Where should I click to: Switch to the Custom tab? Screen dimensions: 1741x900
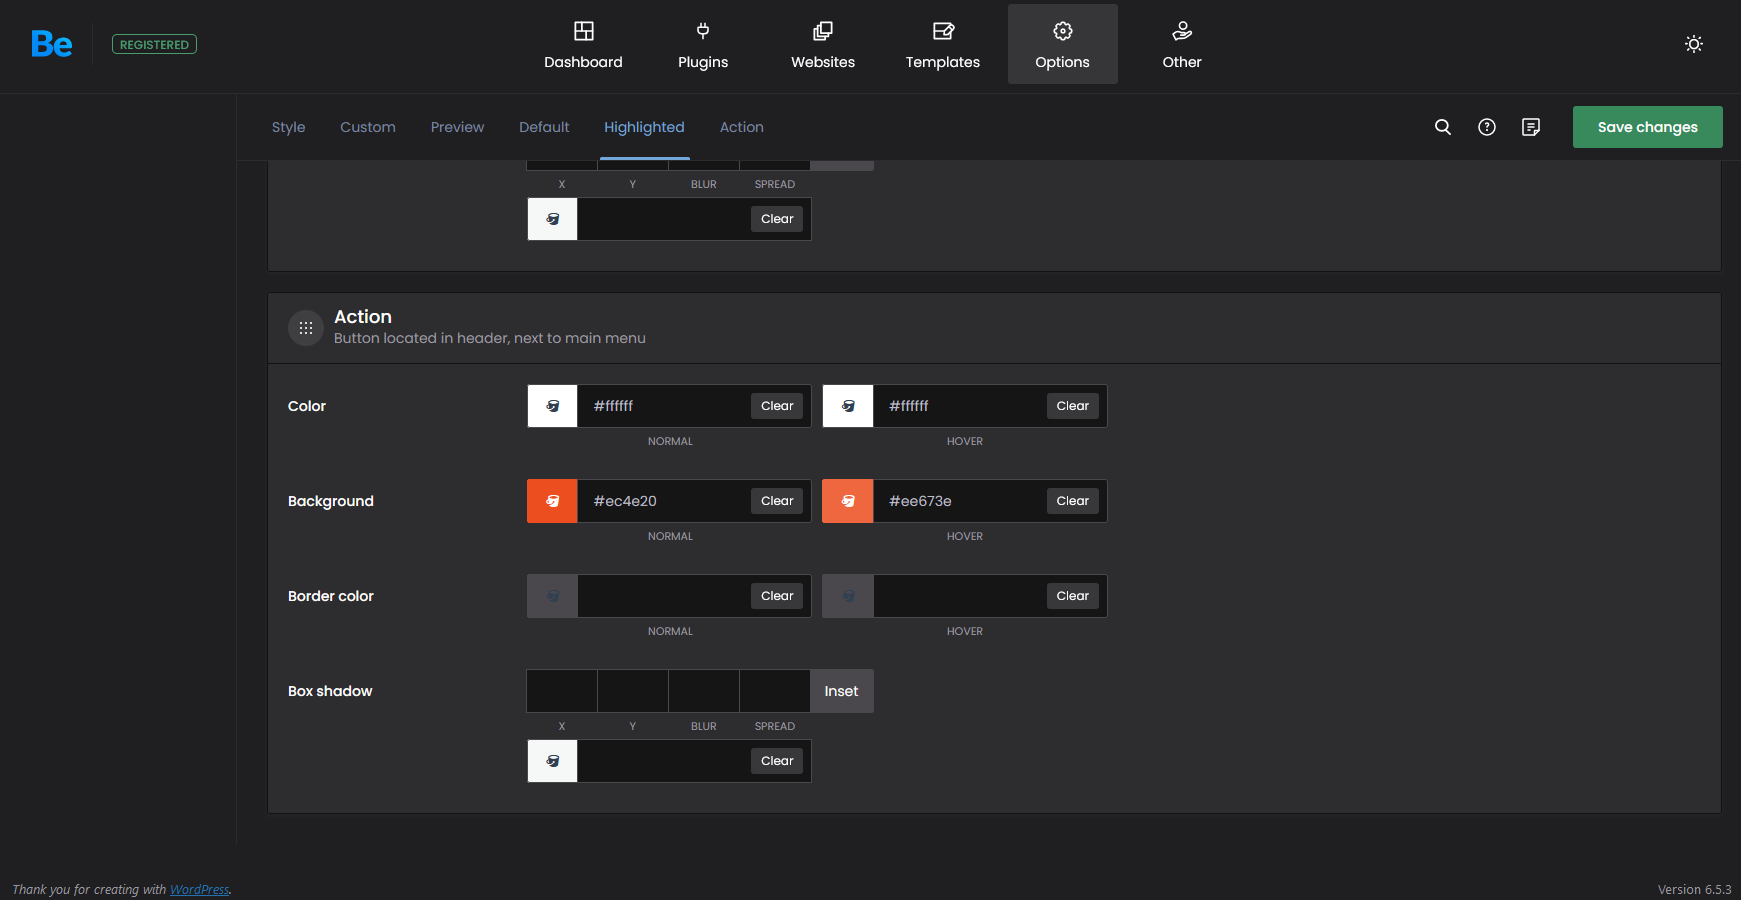coord(368,127)
